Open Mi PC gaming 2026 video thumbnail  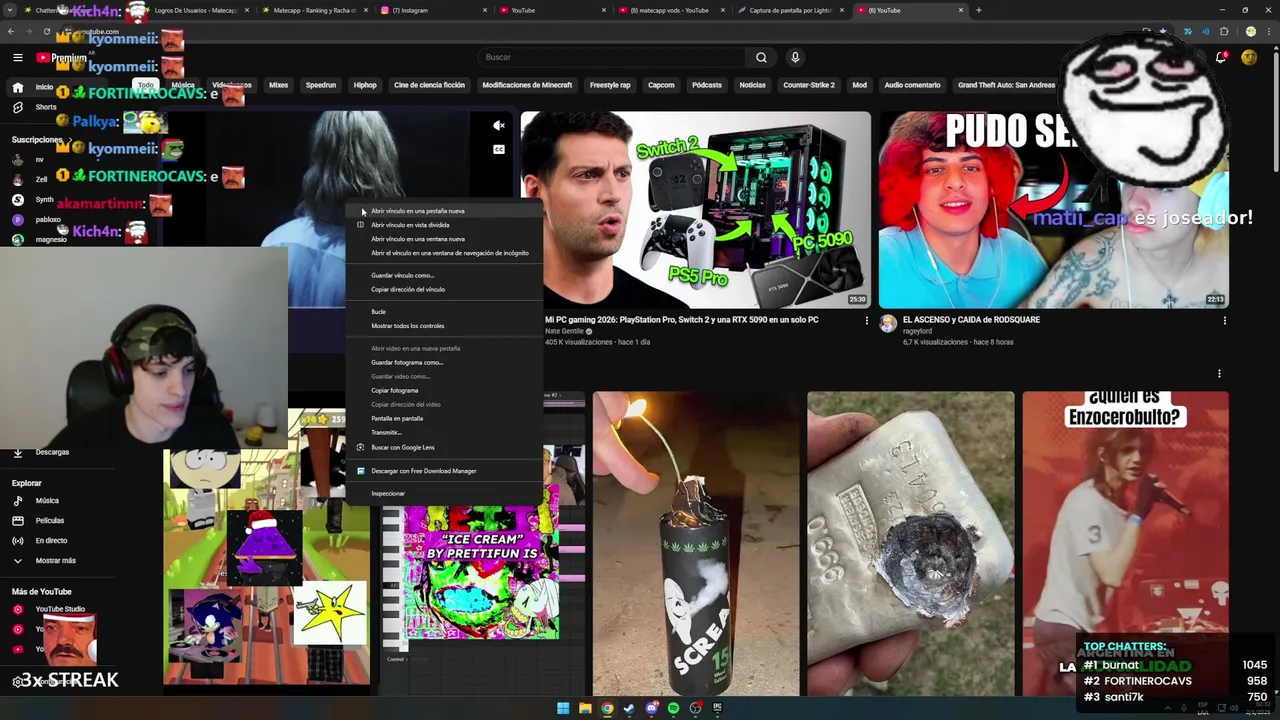[x=696, y=209]
